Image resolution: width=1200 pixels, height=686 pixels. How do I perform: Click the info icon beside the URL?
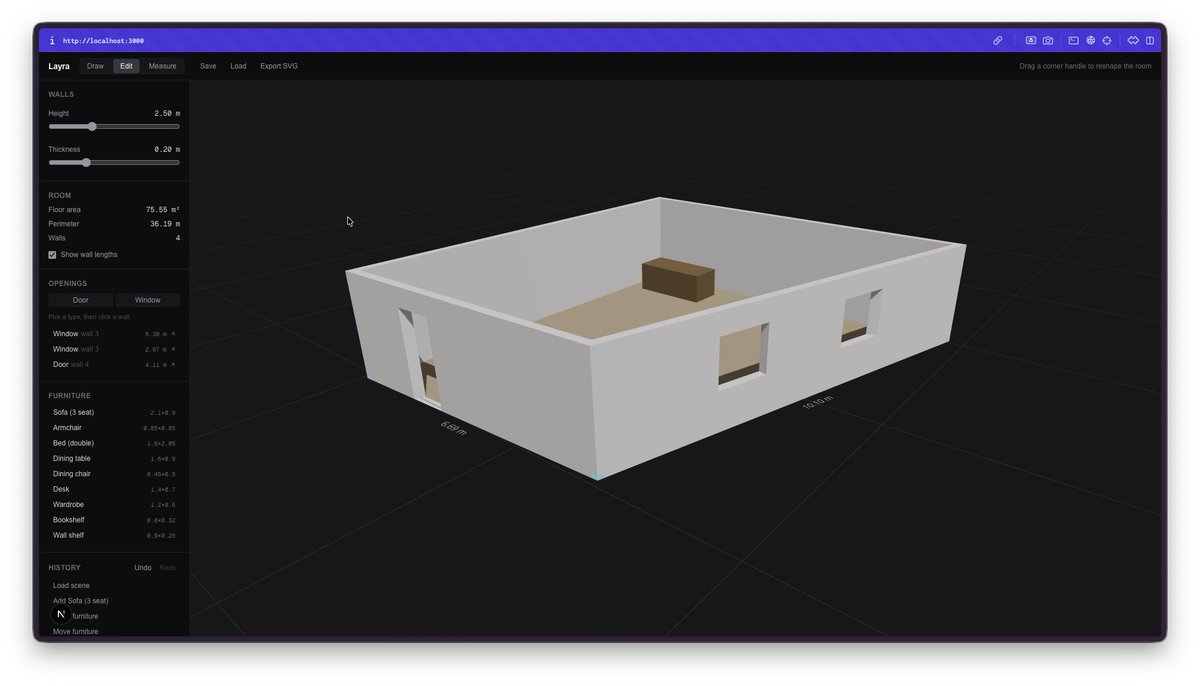pyautogui.click(x=52, y=41)
